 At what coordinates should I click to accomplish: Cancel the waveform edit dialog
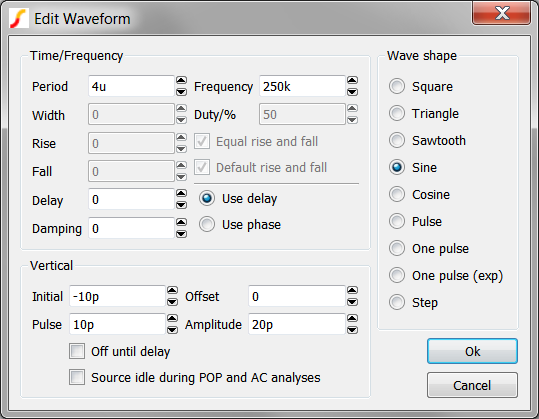point(472,385)
